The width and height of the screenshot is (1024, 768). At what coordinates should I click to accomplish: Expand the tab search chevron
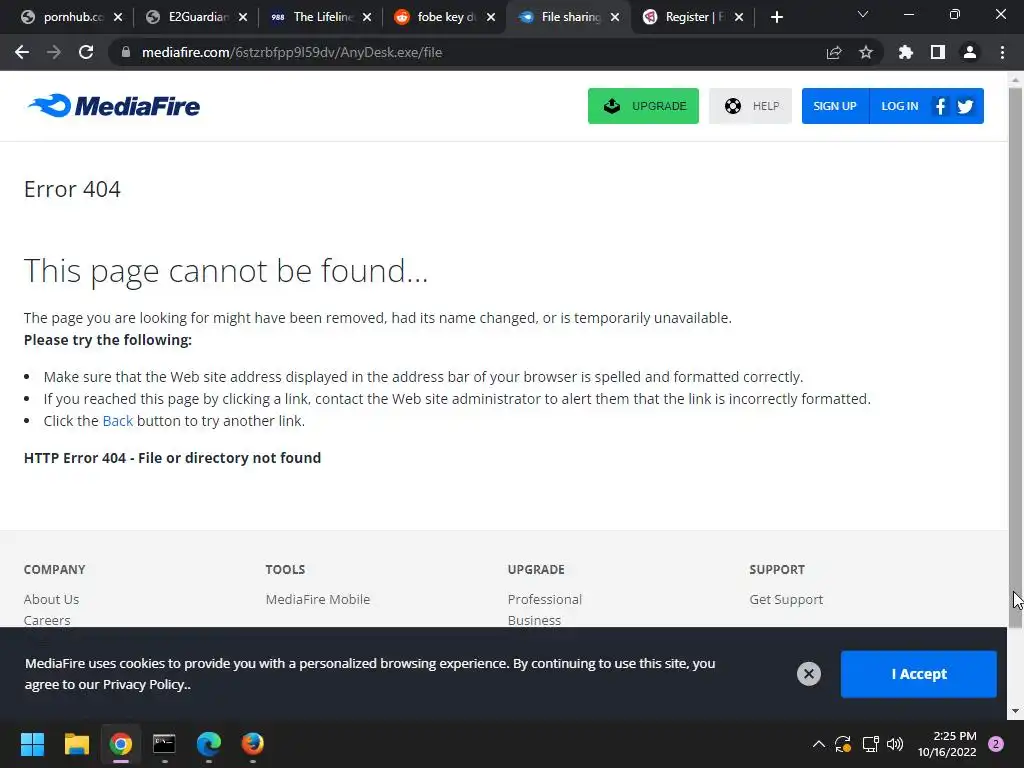click(x=863, y=14)
